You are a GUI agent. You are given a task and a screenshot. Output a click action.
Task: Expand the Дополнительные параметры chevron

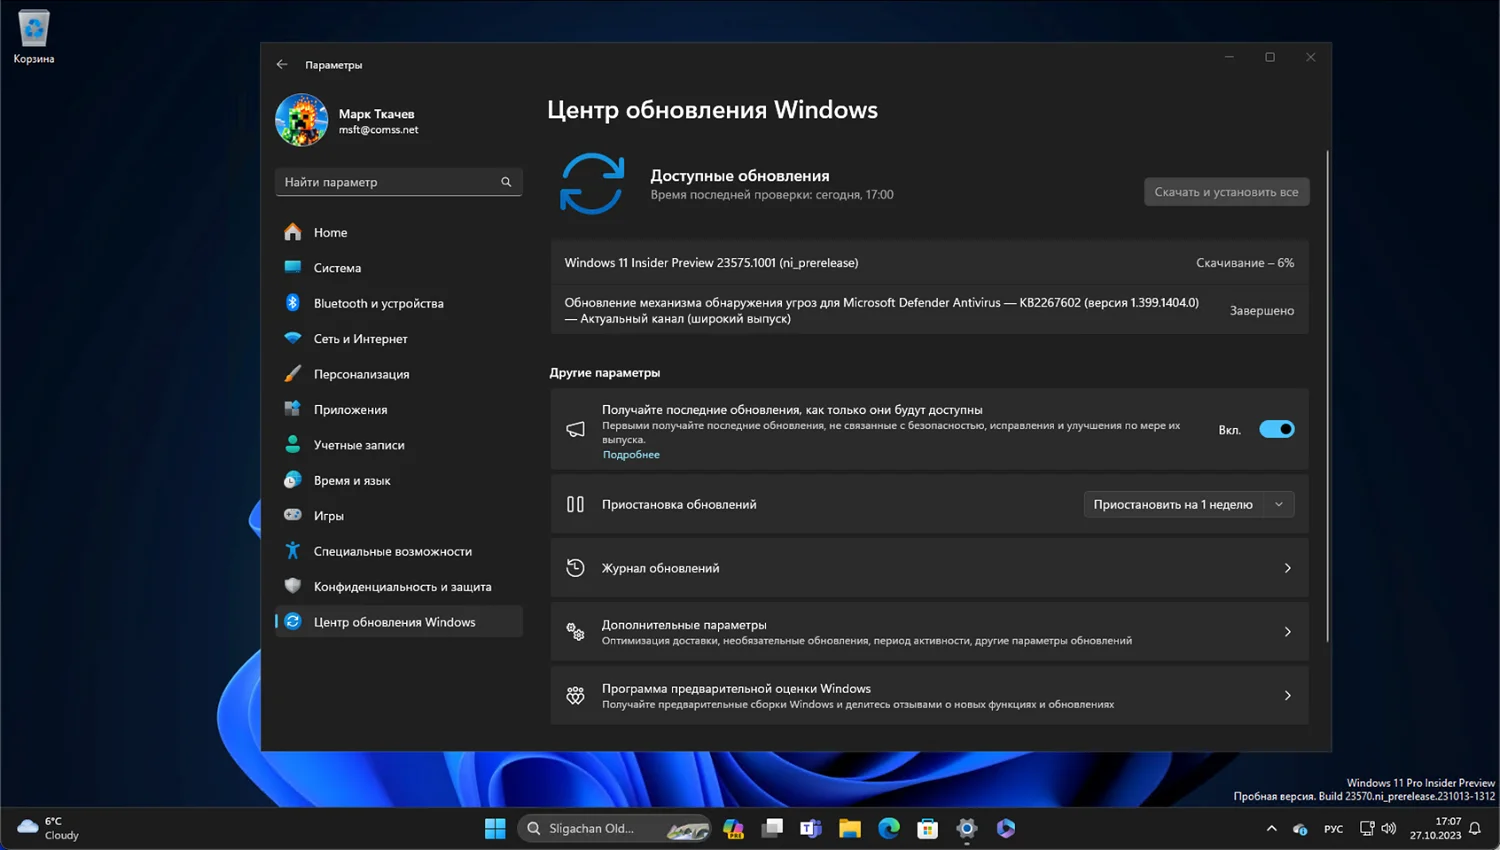pos(1288,632)
